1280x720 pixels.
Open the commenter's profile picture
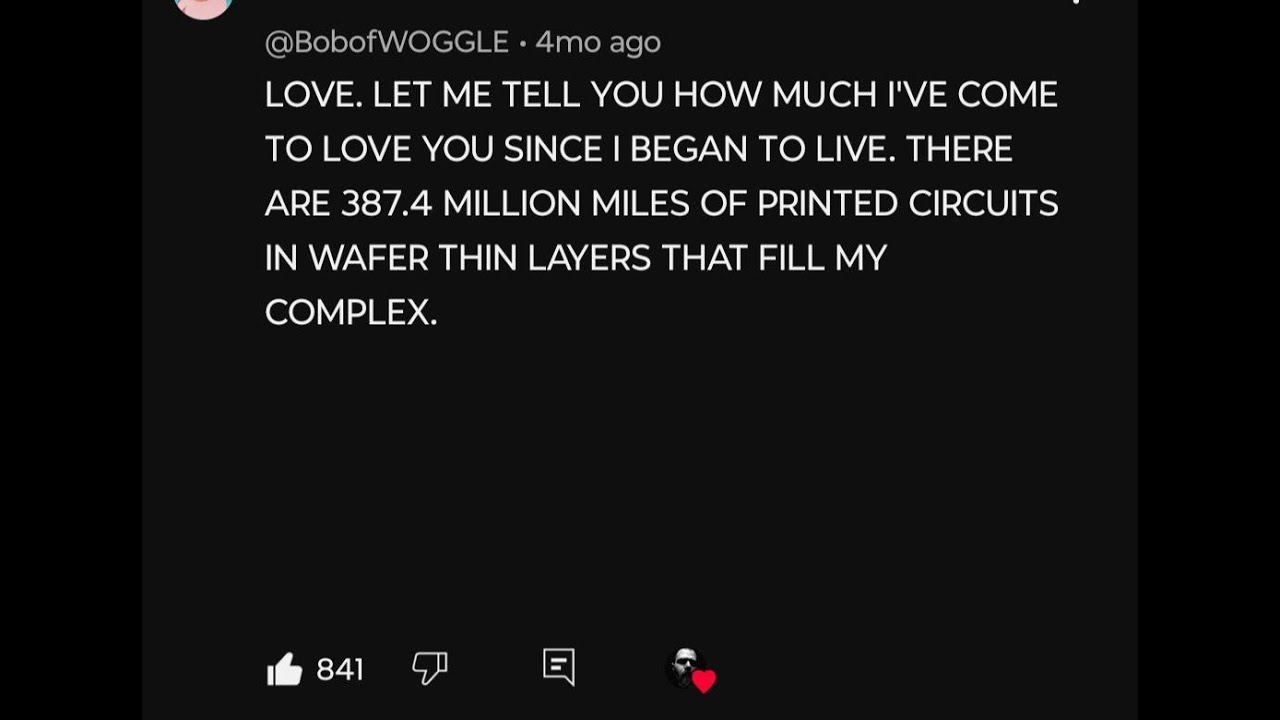tap(203, 6)
